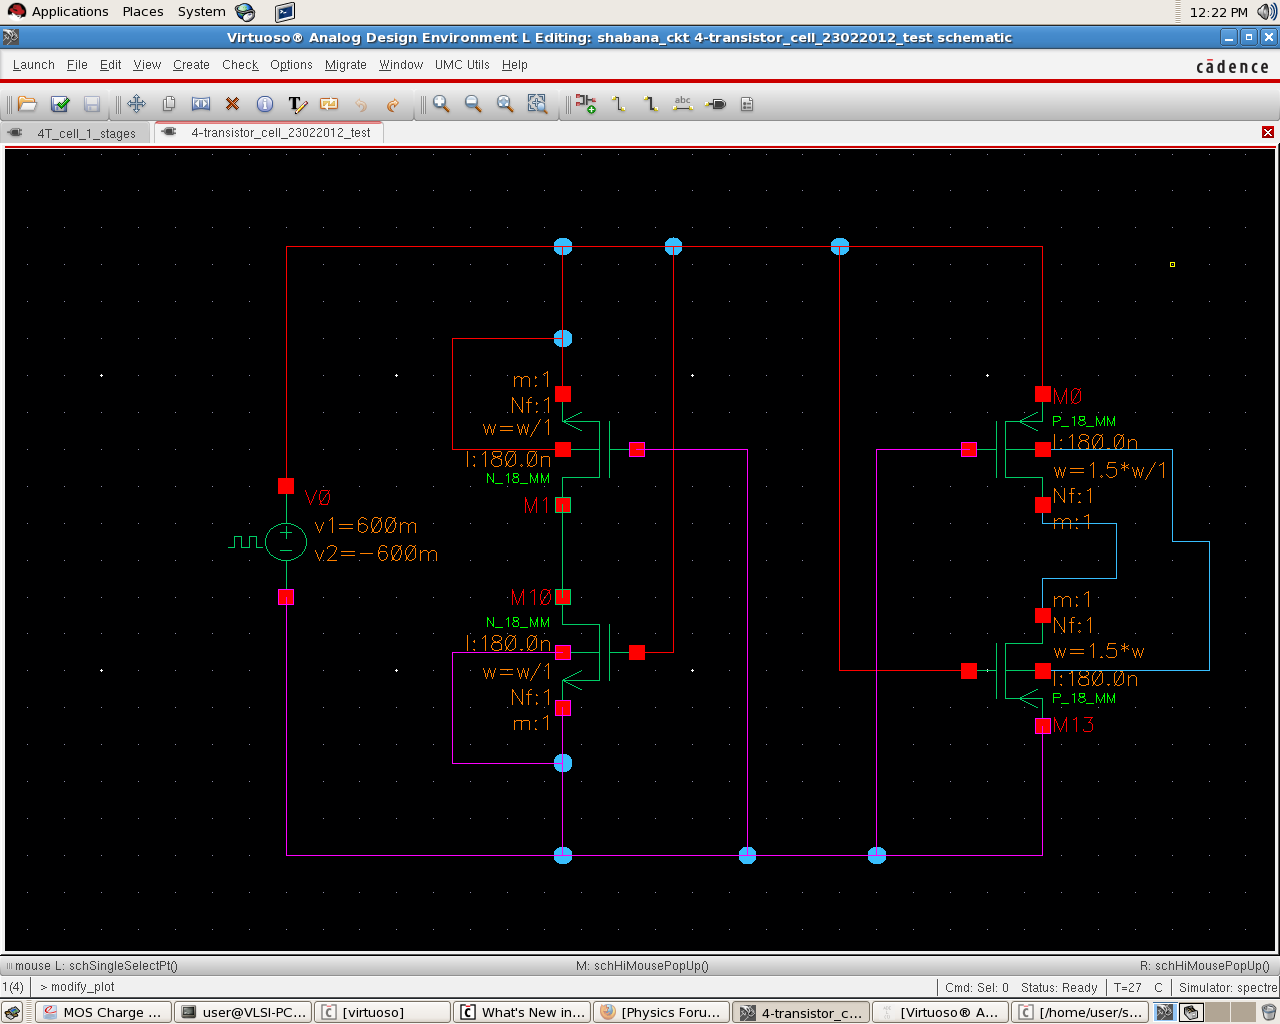Click the v1=600m parameter text
1280x1024 pixels.
(366, 526)
